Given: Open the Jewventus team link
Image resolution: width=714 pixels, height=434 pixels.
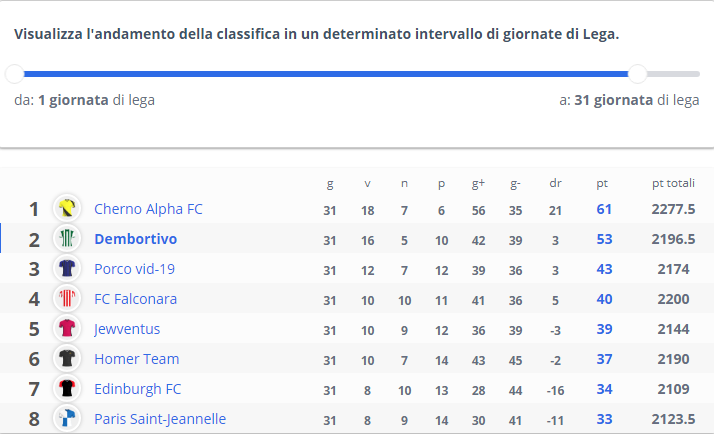Looking at the screenshot, I should click(x=127, y=329).
